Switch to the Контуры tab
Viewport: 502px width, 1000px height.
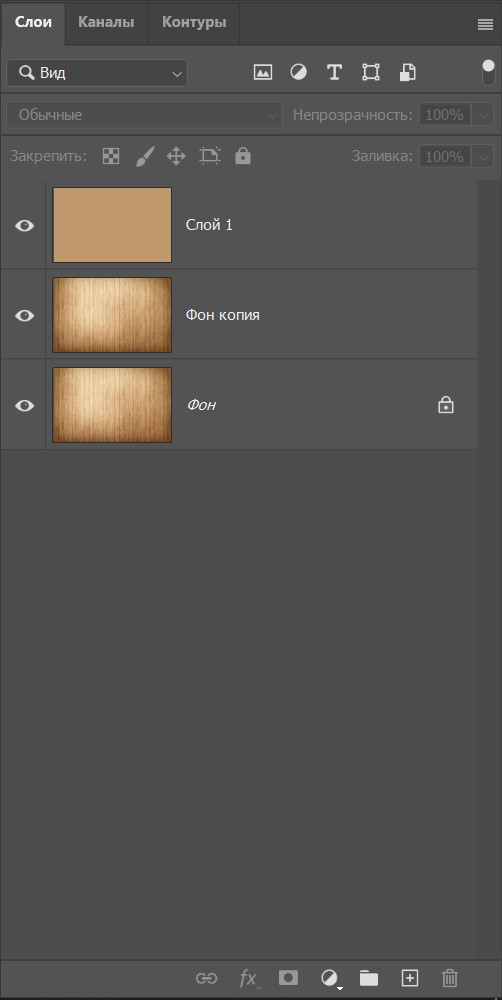click(x=194, y=22)
